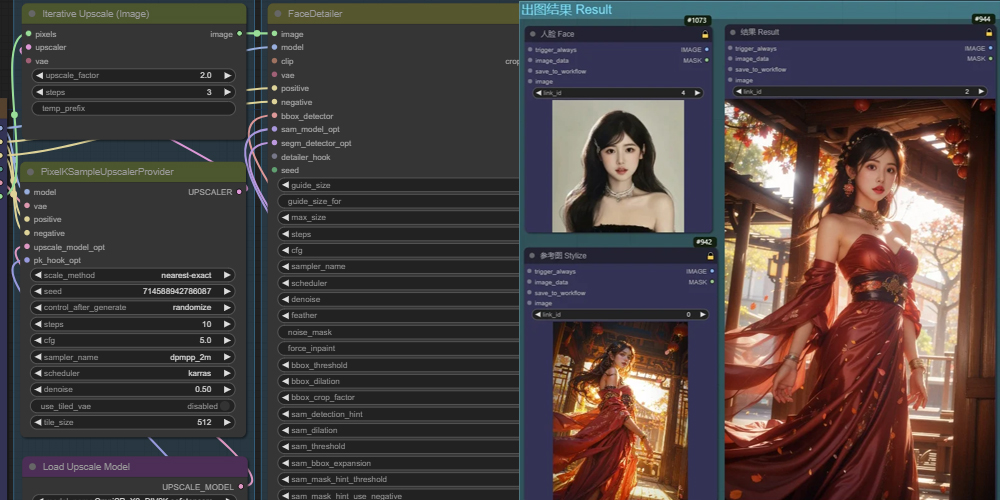The height and width of the screenshot is (500, 1000).
Task: Open the control_after_generate randomize selector
Action: click(x=133, y=307)
